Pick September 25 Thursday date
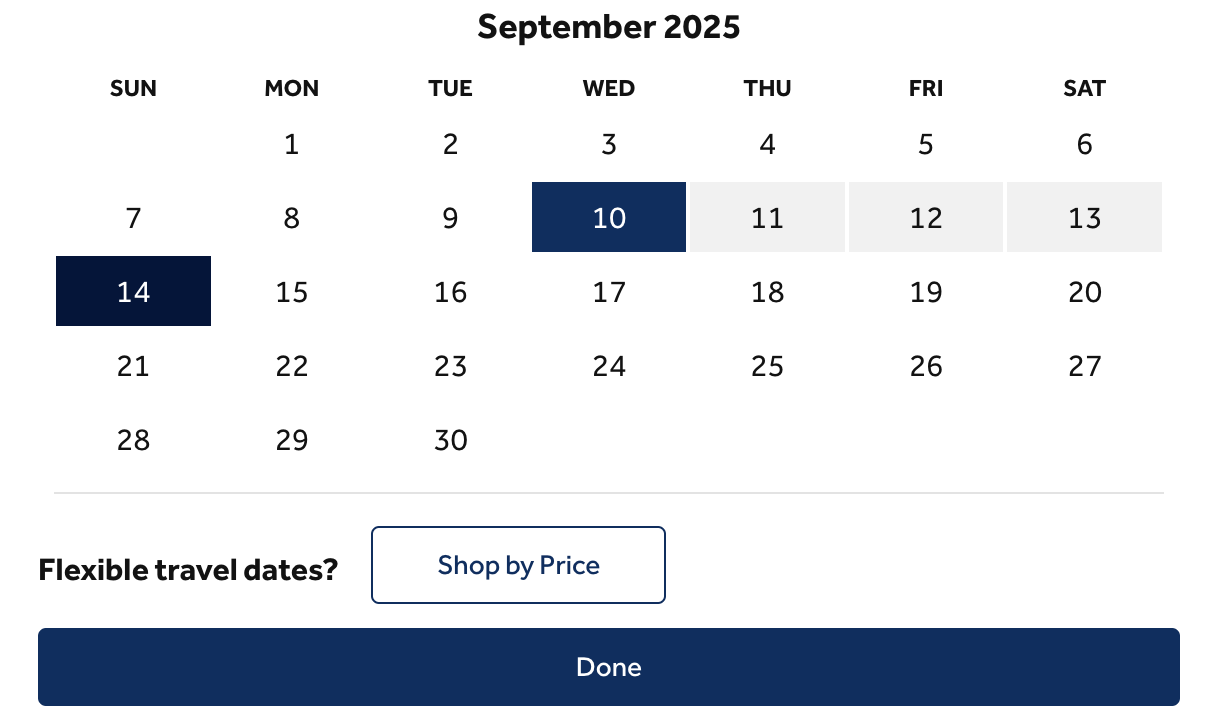The height and width of the screenshot is (712, 1210). pyautogui.click(x=767, y=365)
